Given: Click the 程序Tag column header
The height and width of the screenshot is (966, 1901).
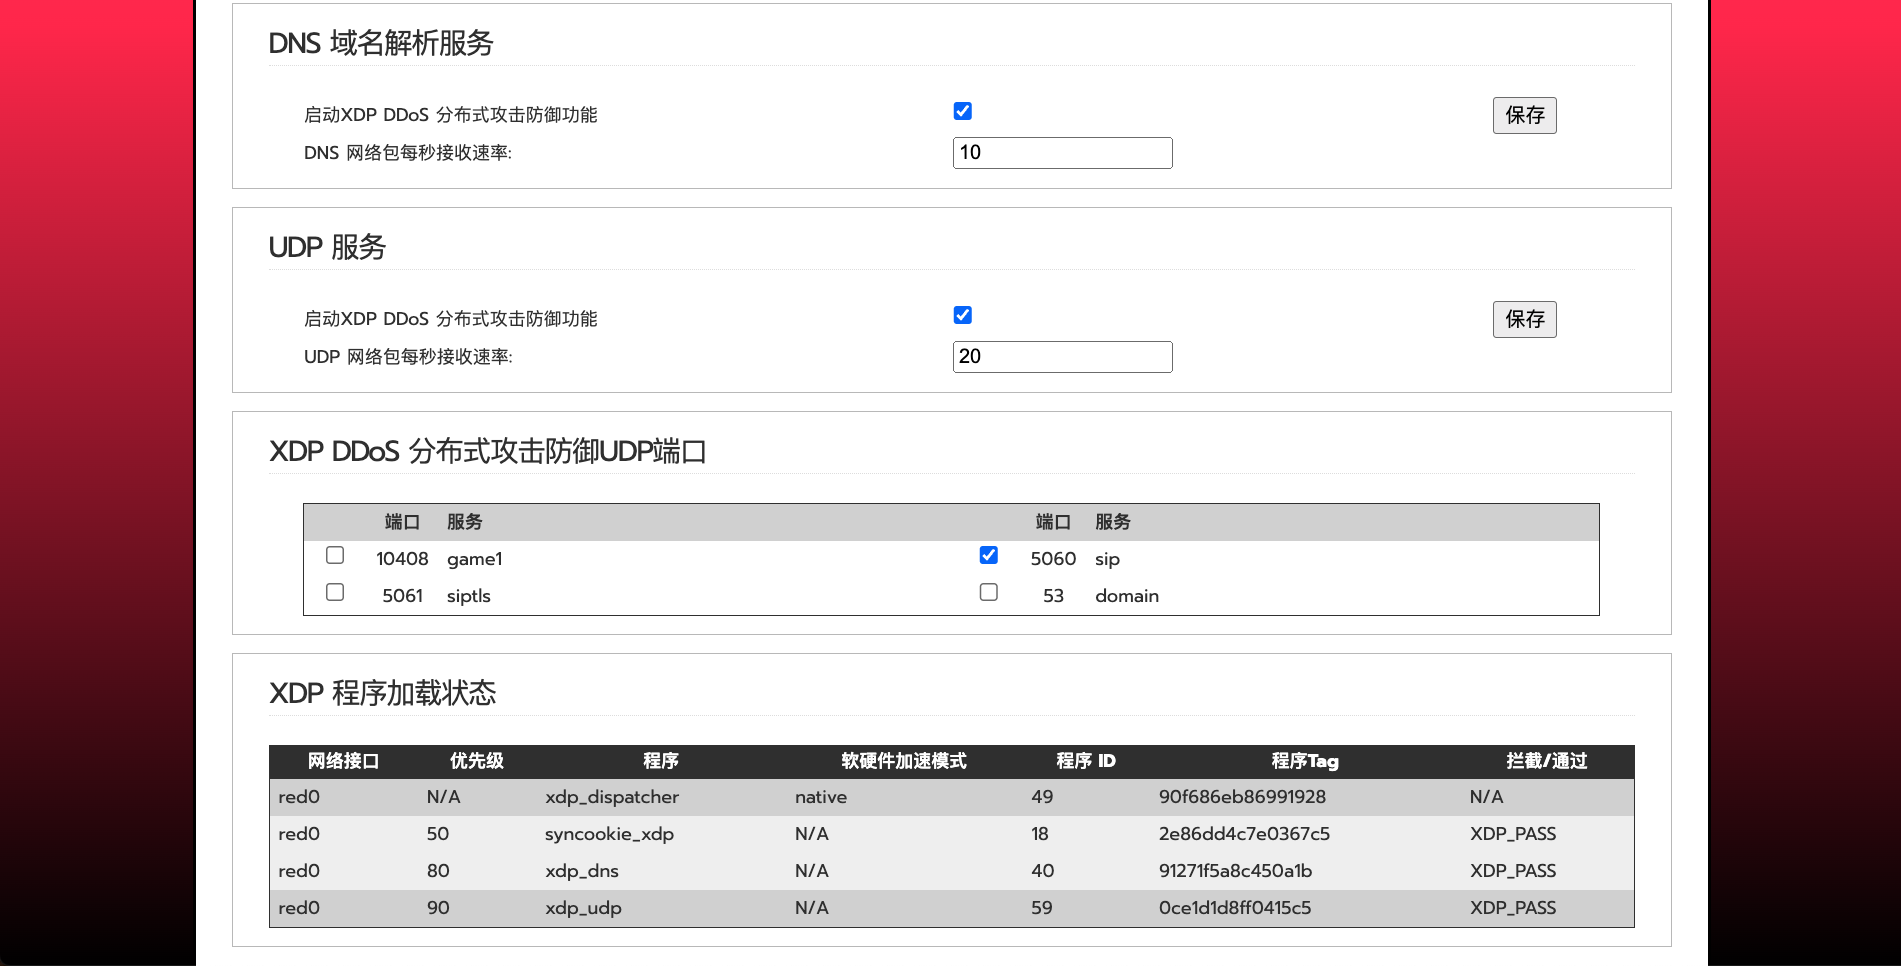Looking at the screenshot, I should 1304,761.
